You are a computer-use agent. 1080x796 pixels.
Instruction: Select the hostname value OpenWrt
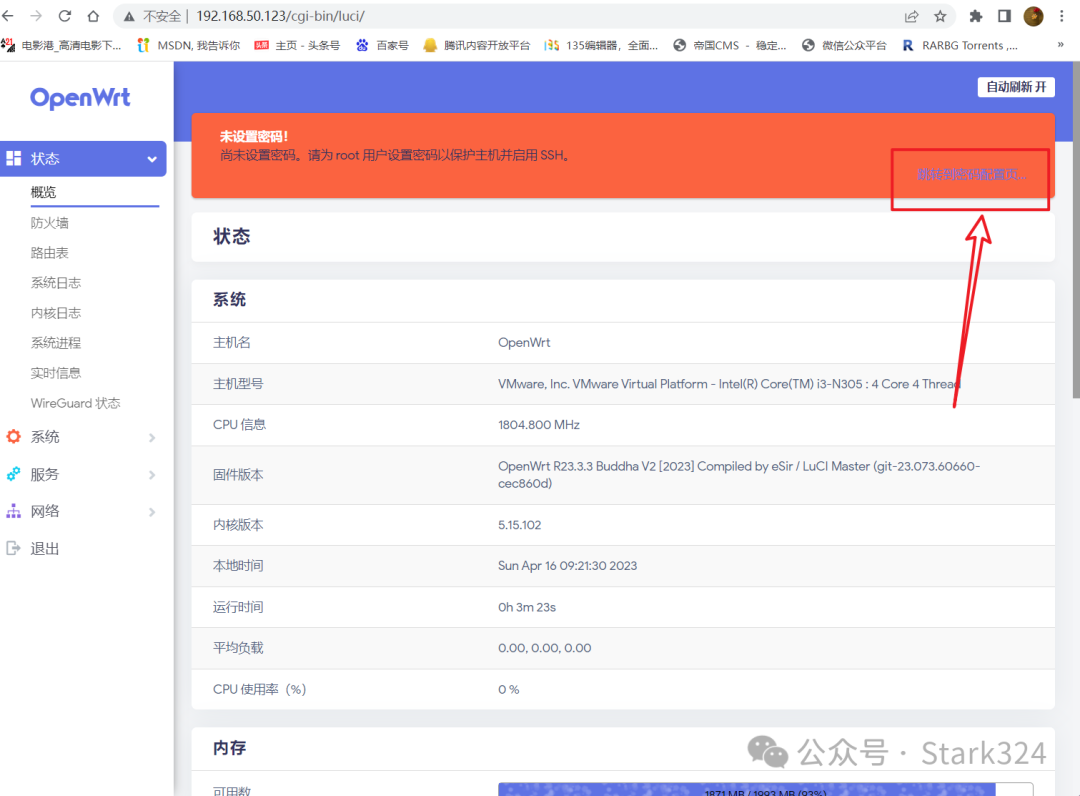524,342
